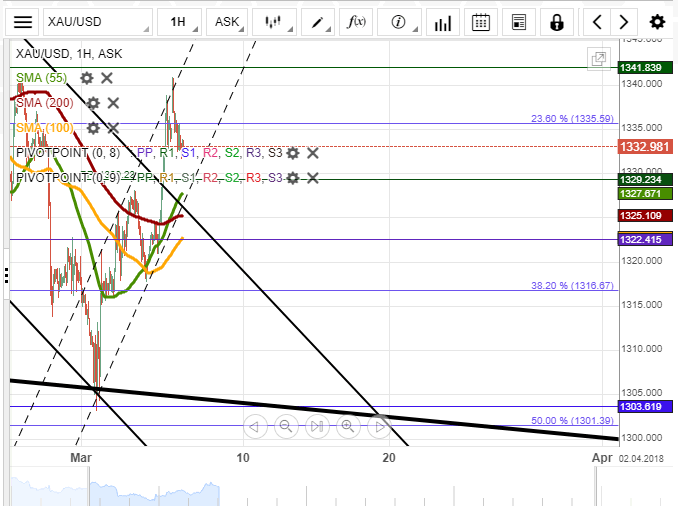
Task: Click the 1329.234 price level tag
Action: 645,179
